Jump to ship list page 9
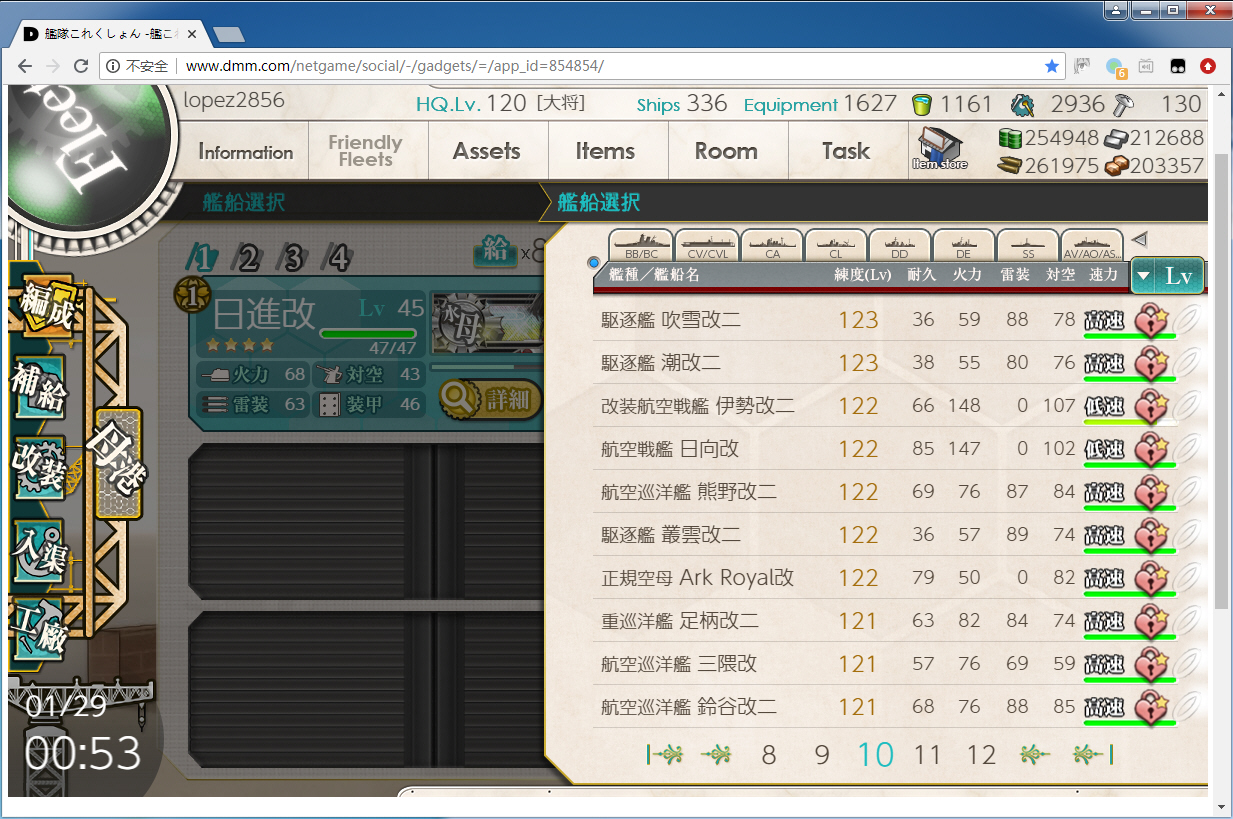 click(x=822, y=755)
